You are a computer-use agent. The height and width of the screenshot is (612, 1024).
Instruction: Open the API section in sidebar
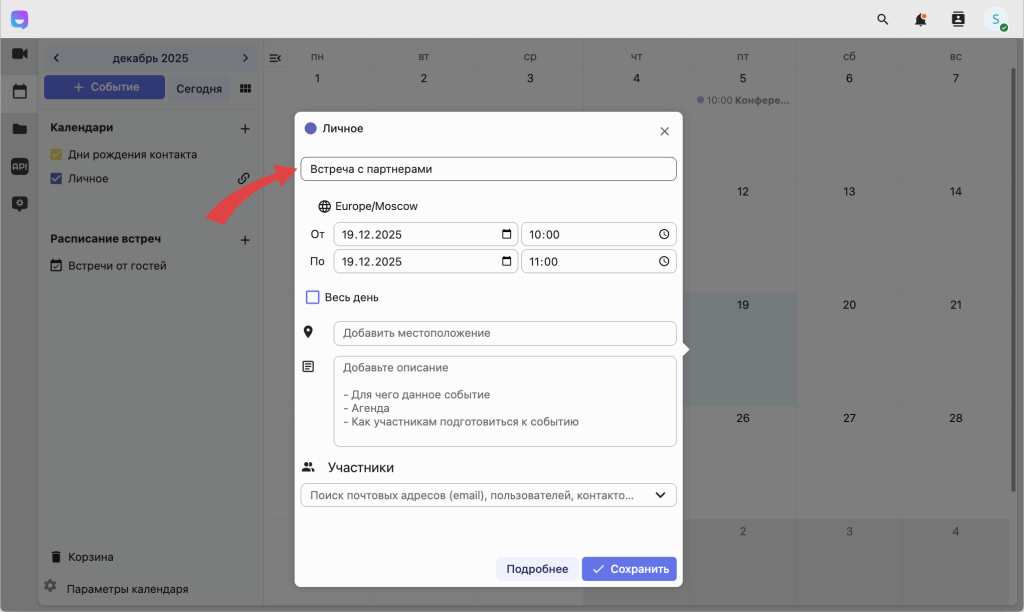pyautogui.click(x=19, y=166)
